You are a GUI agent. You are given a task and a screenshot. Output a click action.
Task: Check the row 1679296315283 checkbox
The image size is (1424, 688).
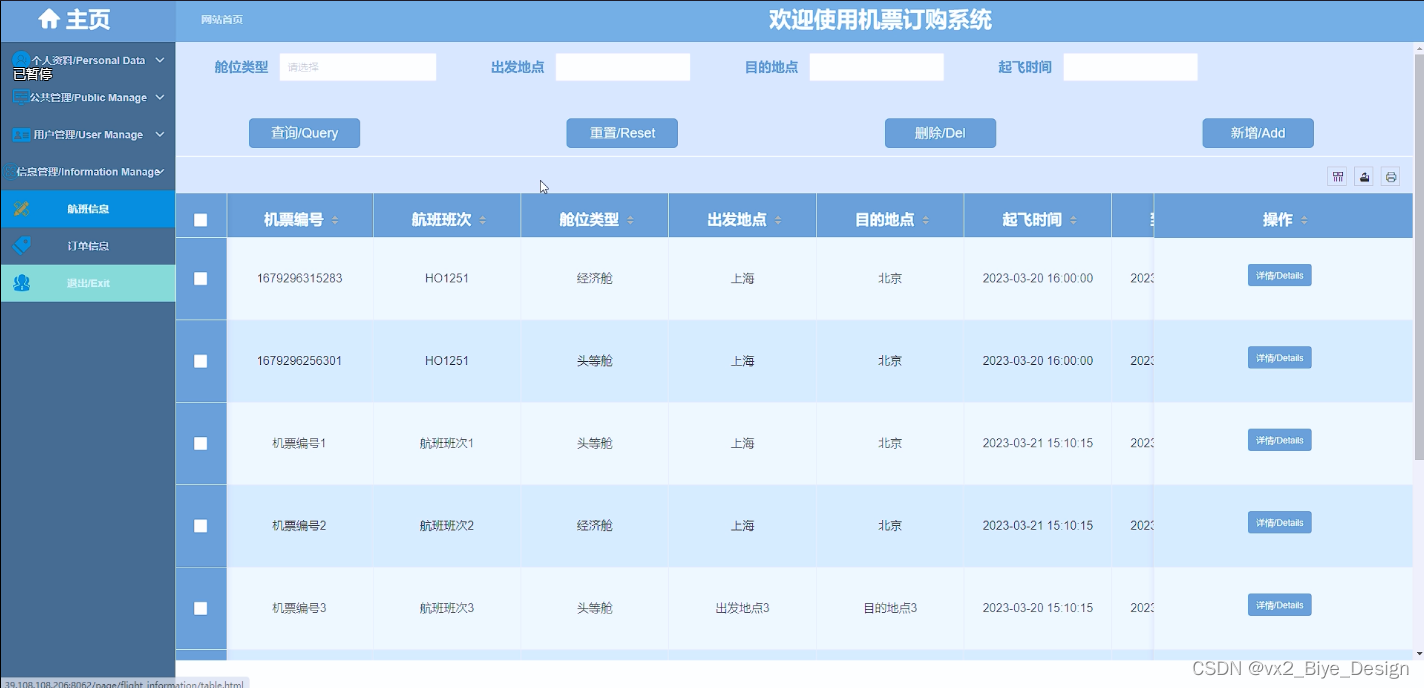click(x=201, y=278)
